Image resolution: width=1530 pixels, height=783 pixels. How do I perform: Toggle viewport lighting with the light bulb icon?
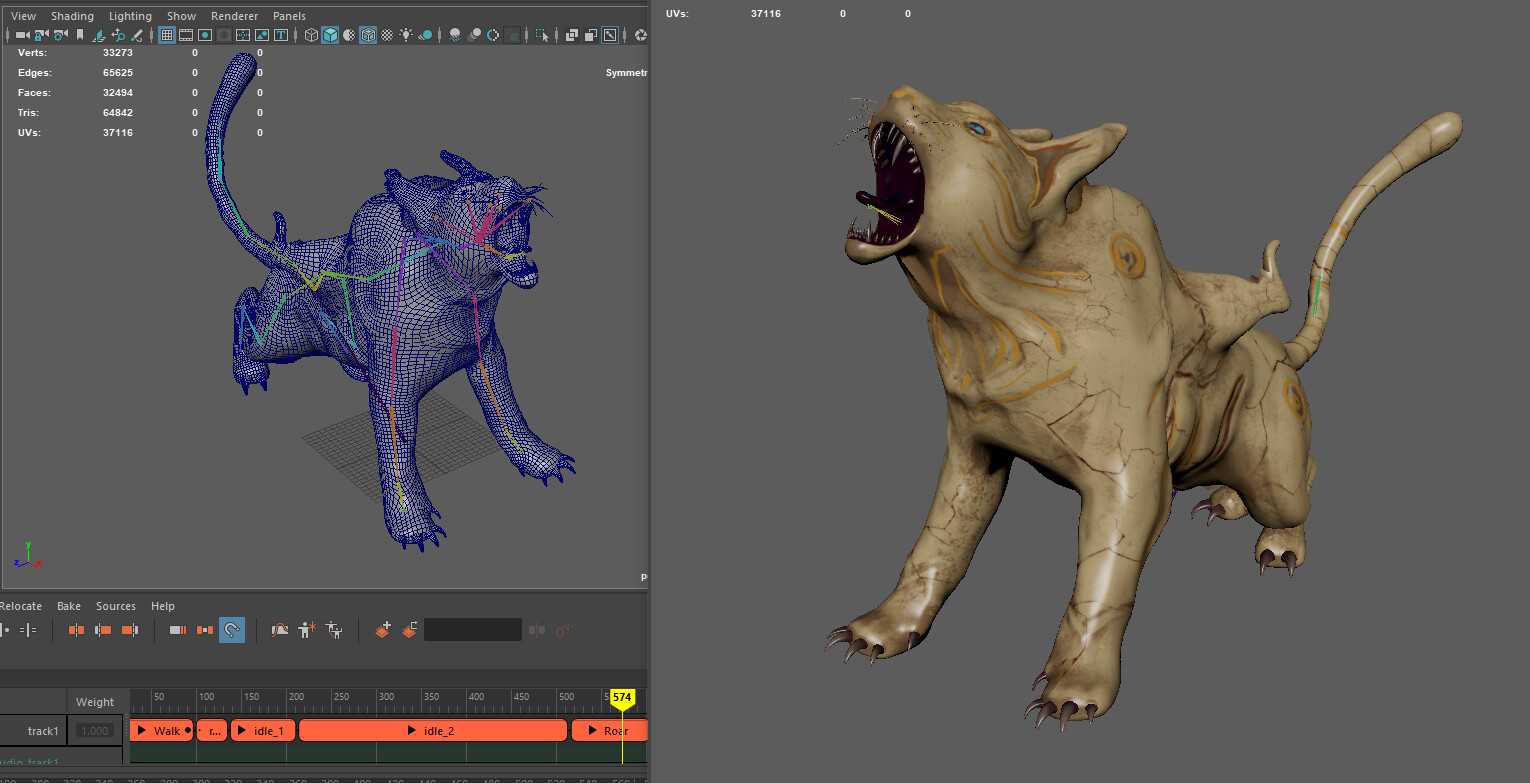406,34
